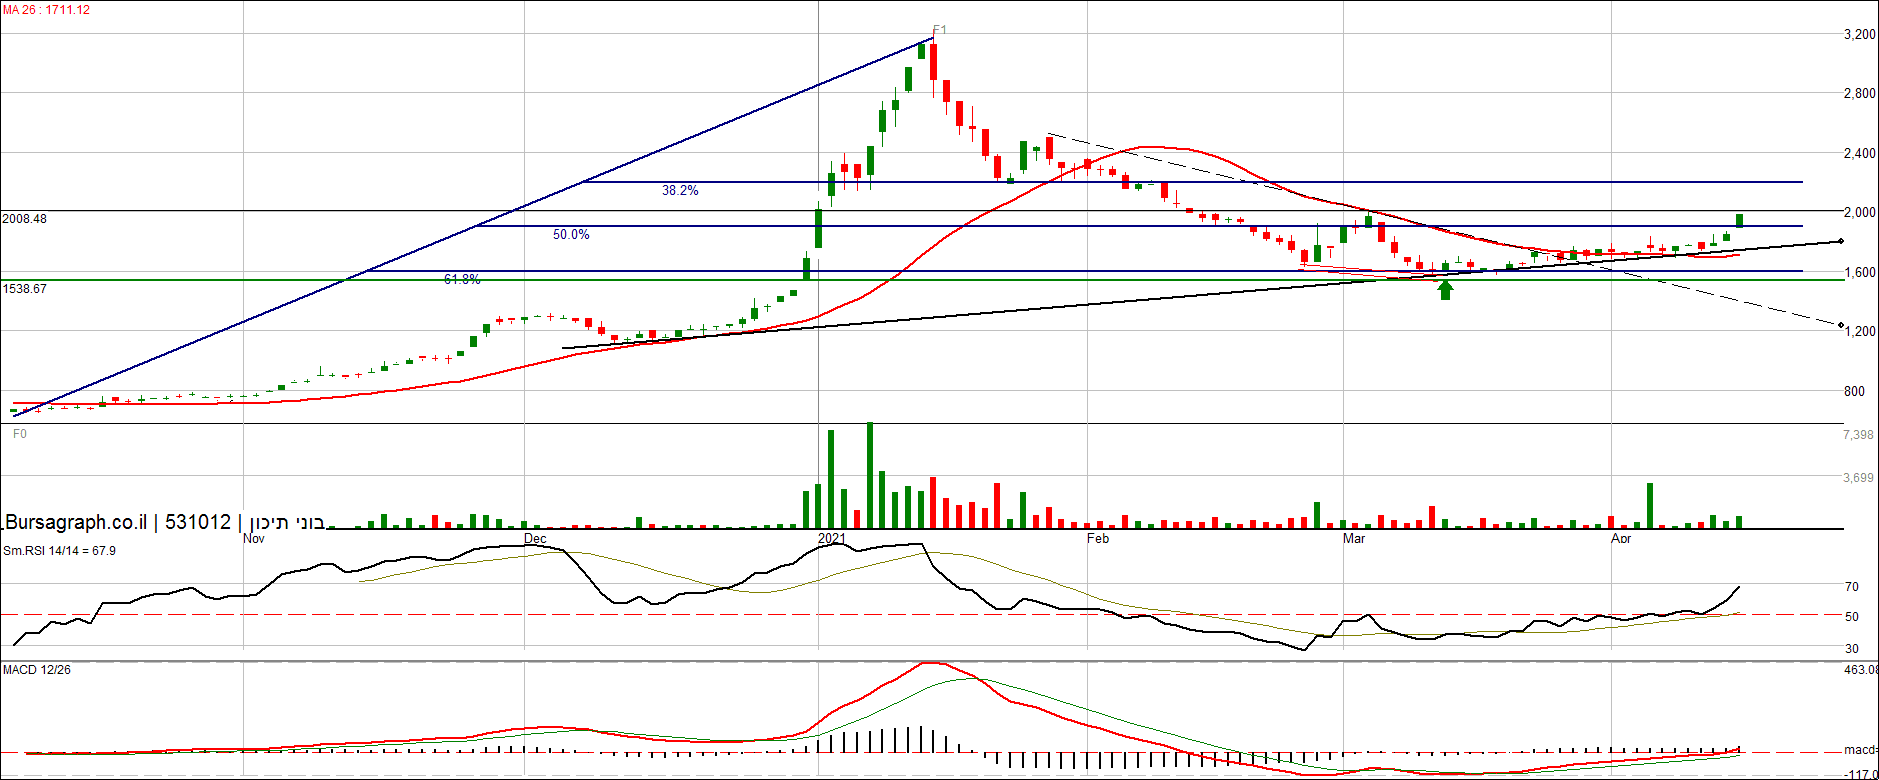Screen dimensions: 1879x780
Task: Click the 1538.67 support level label
Action: [x=25, y=288]
